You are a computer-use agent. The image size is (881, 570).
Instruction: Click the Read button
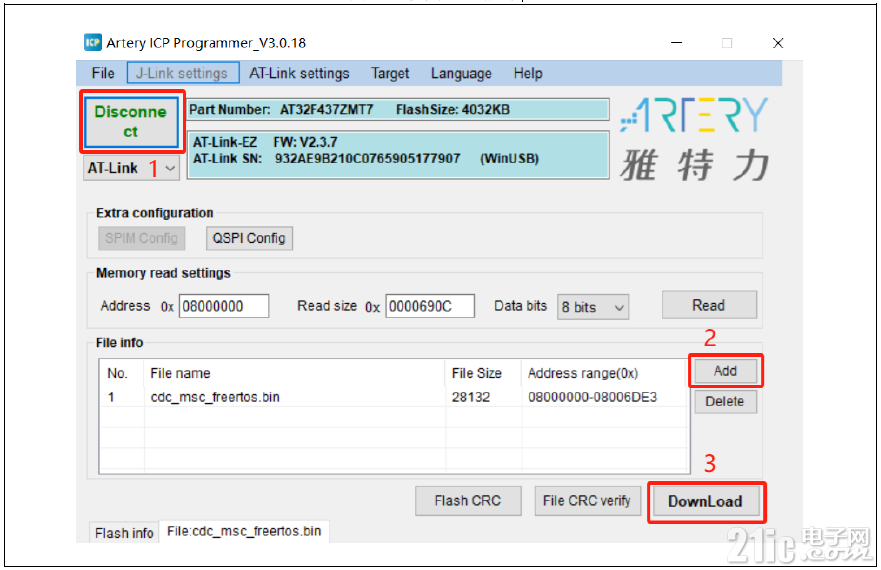point(709,305)
